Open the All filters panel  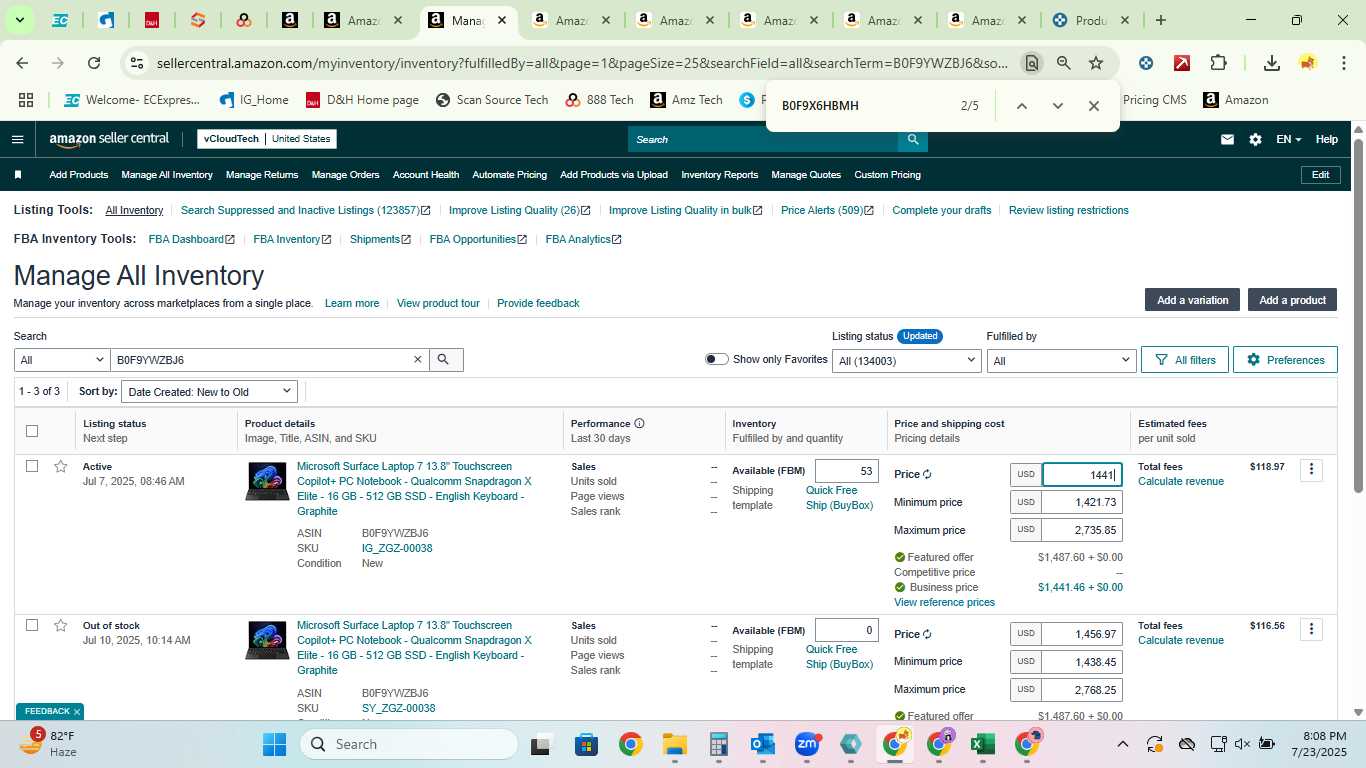coord(1185,360)
